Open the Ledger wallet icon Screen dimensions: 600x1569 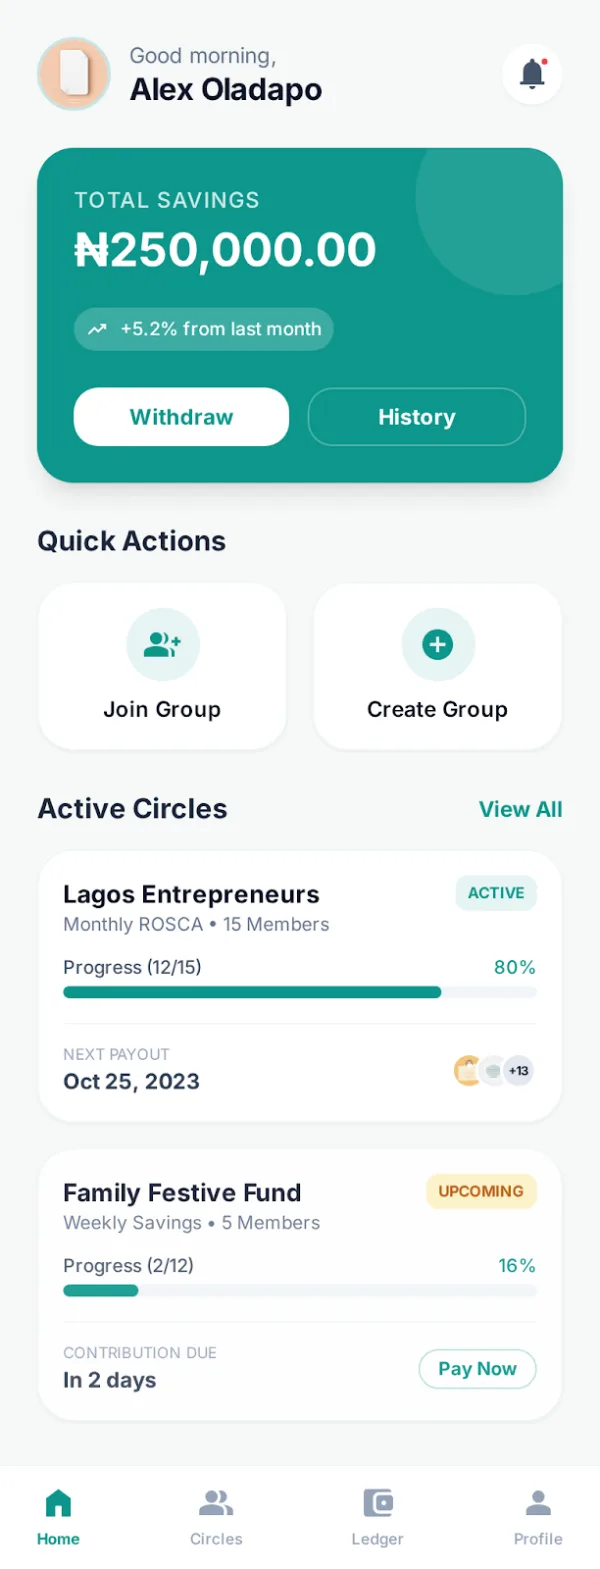coord(378,1502)
